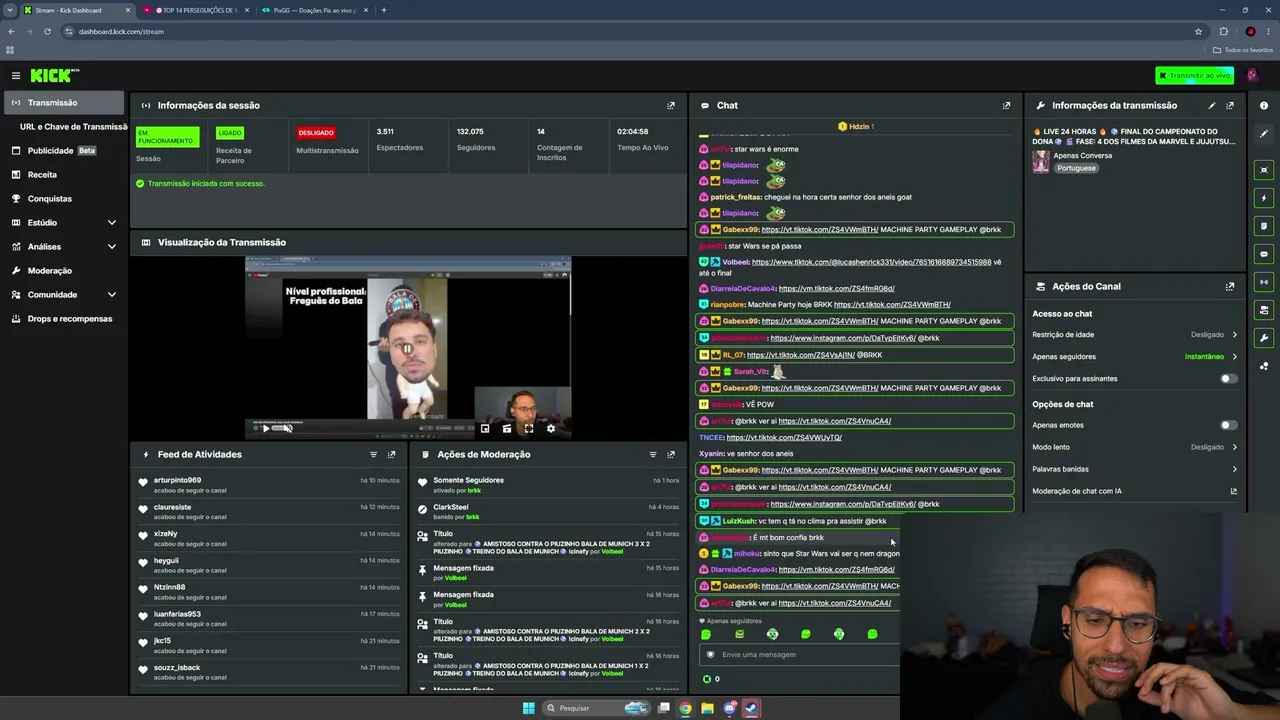The width and height of the screenshot is (1280, 720).
Task: Open Palavras banidas settings
Action: pos(1135,469)
